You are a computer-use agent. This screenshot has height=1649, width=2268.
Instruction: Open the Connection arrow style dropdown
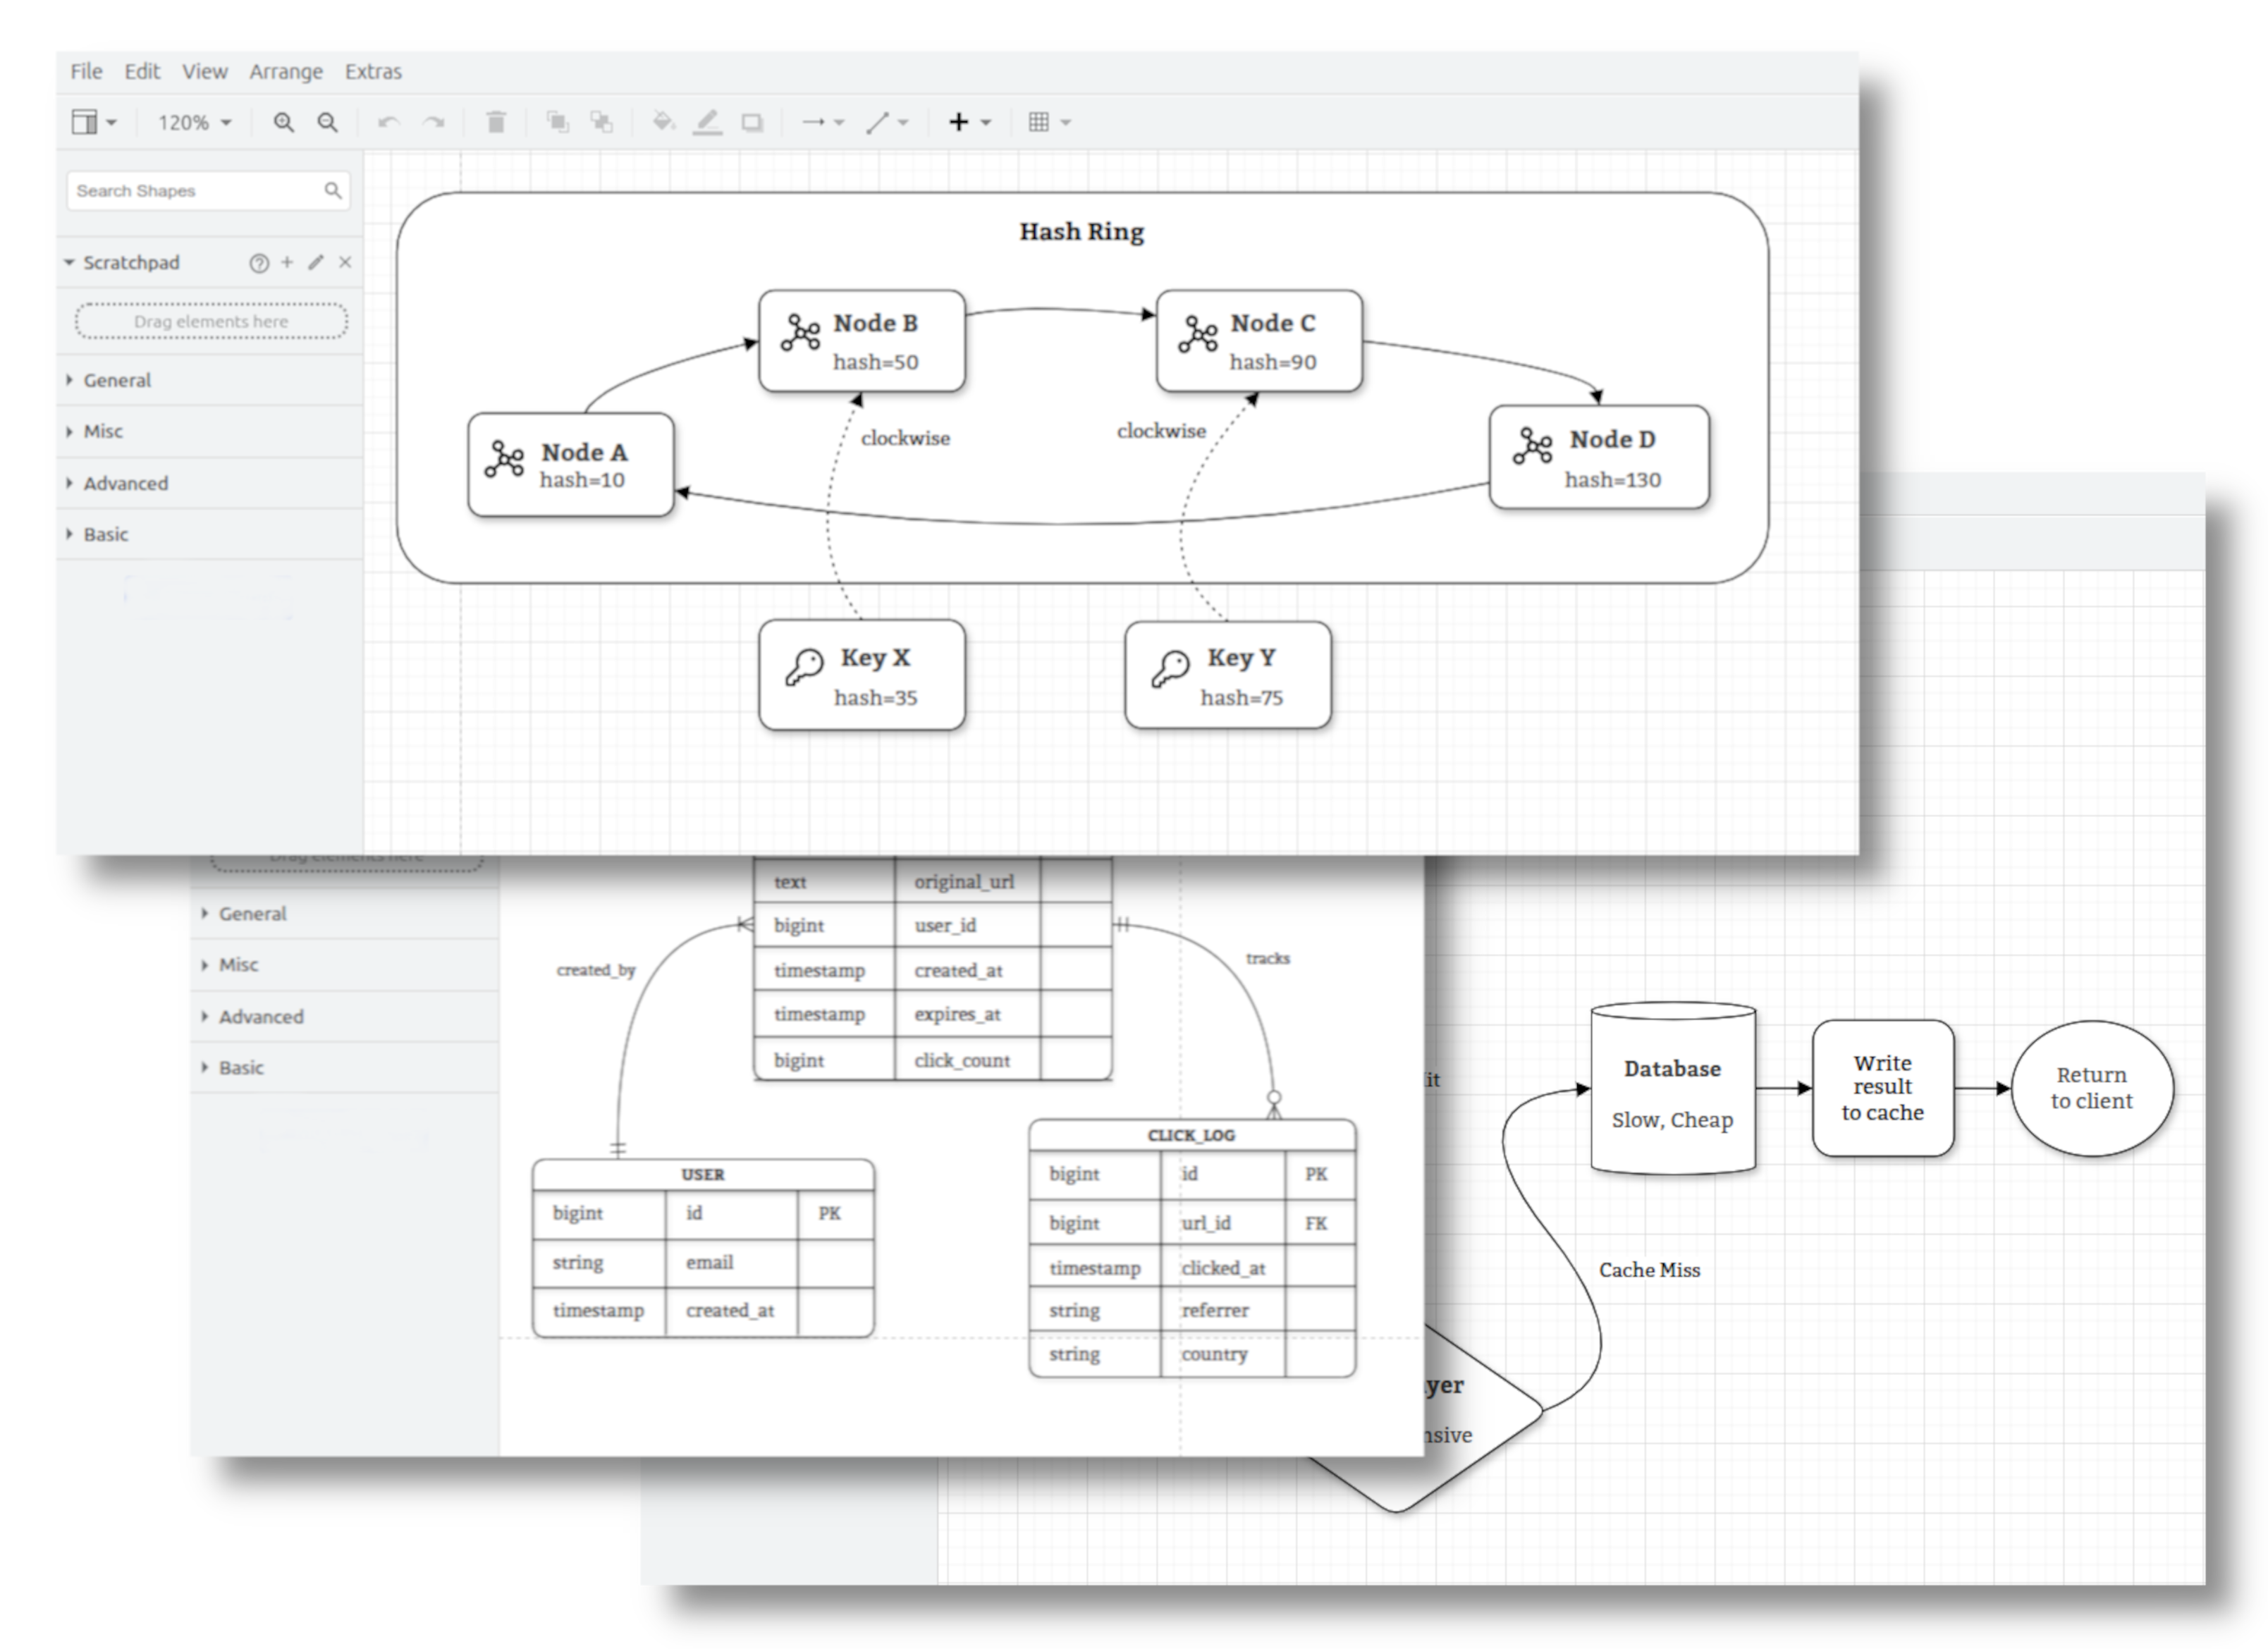[823, 122]
